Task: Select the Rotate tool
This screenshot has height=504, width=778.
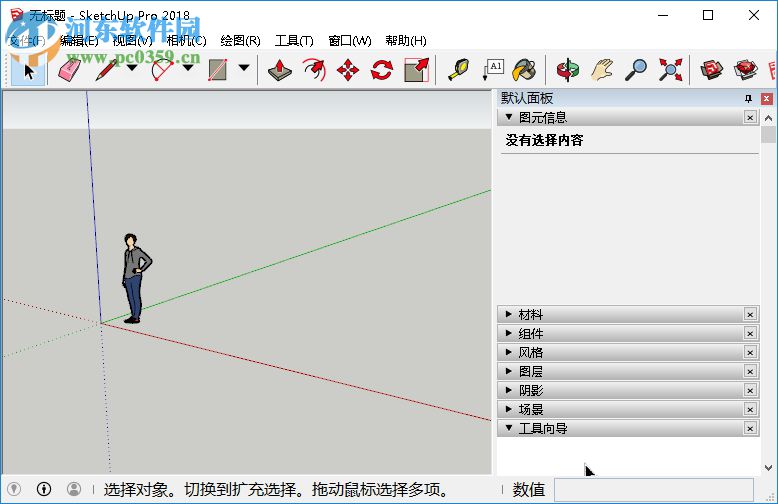Action: (382, 70)
